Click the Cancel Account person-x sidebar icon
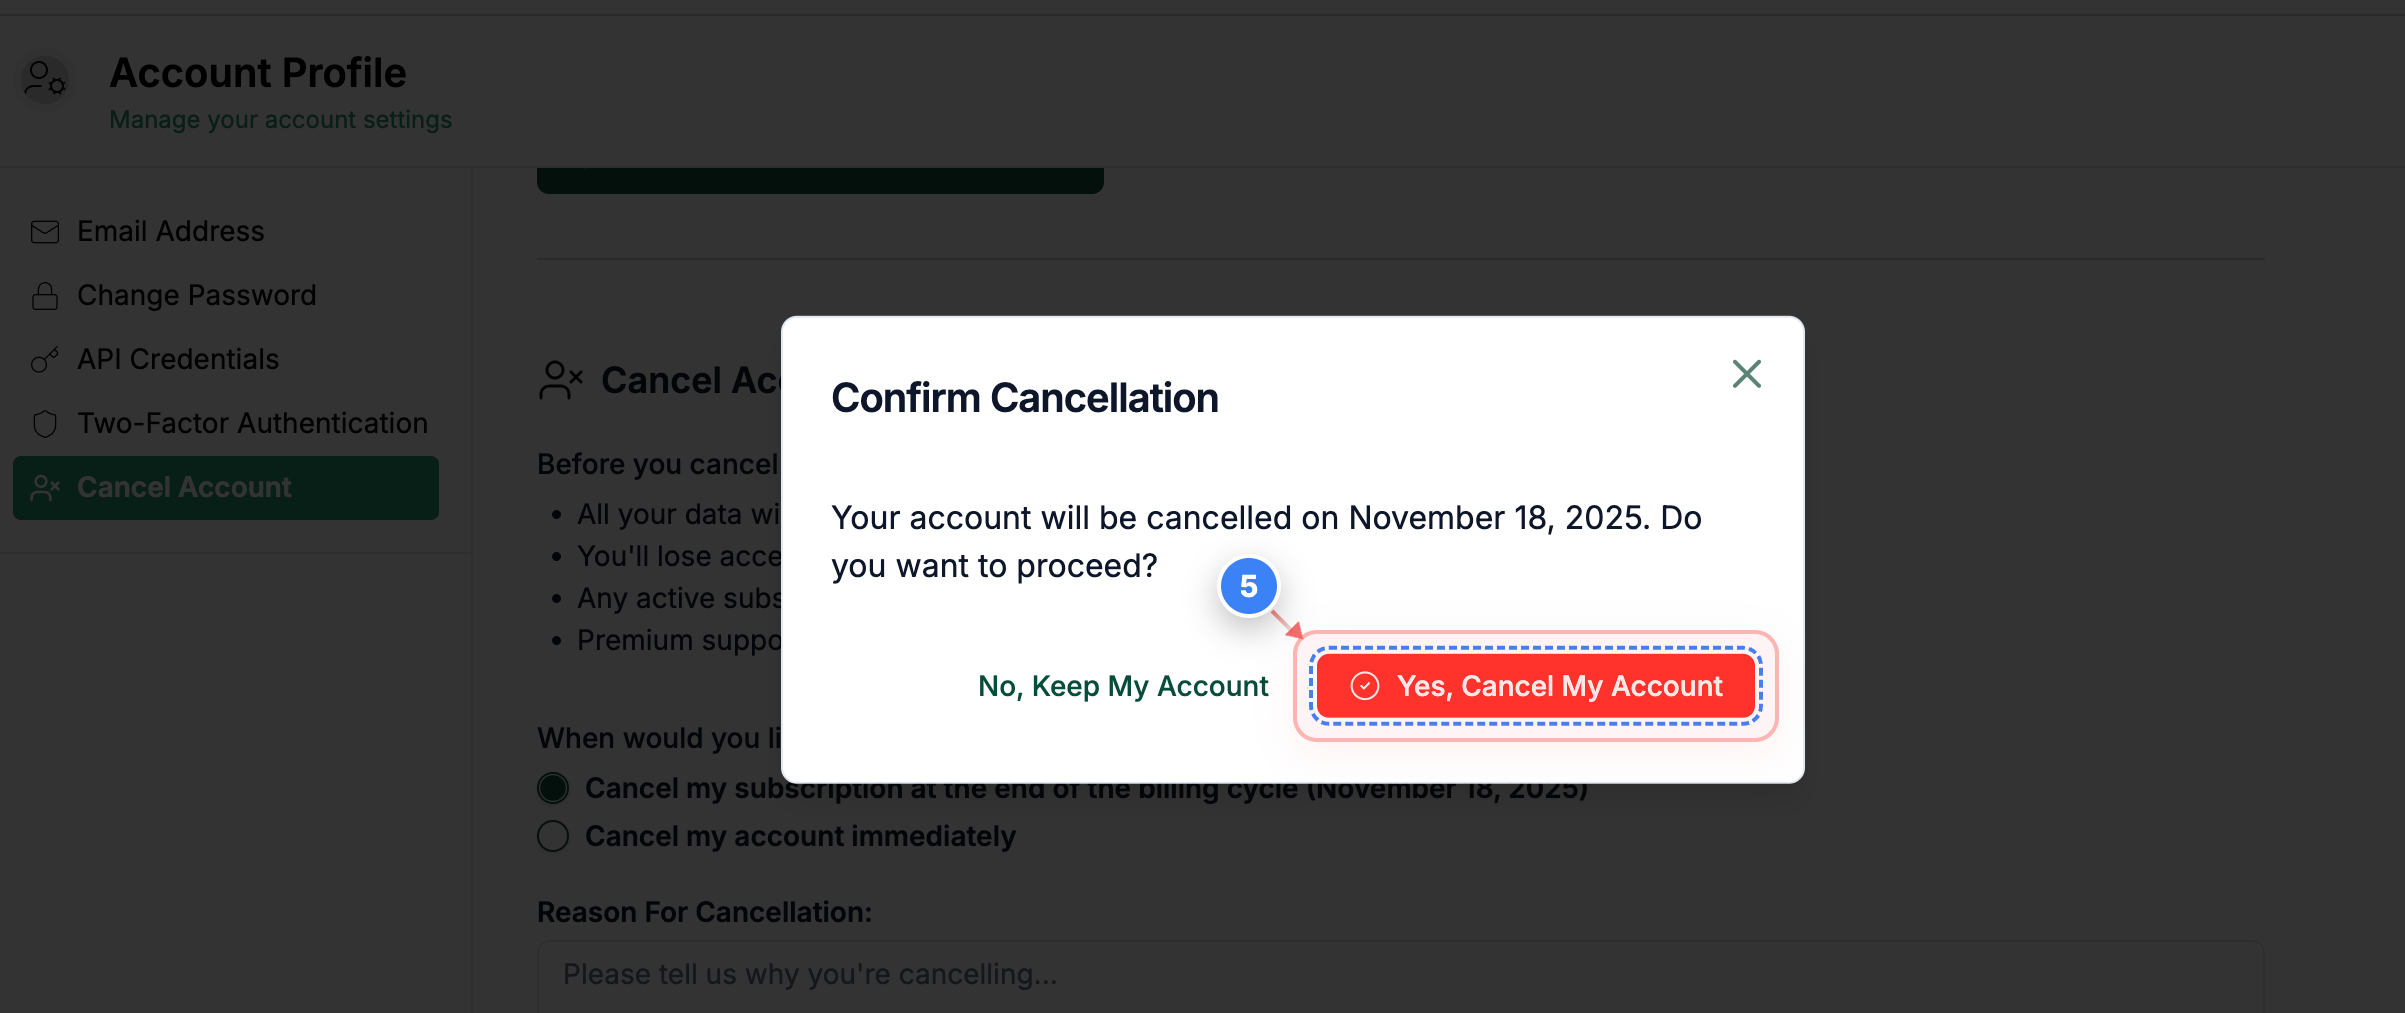Image resolution: width=2405 pixels, height=1013 pixels. [44, 487]
